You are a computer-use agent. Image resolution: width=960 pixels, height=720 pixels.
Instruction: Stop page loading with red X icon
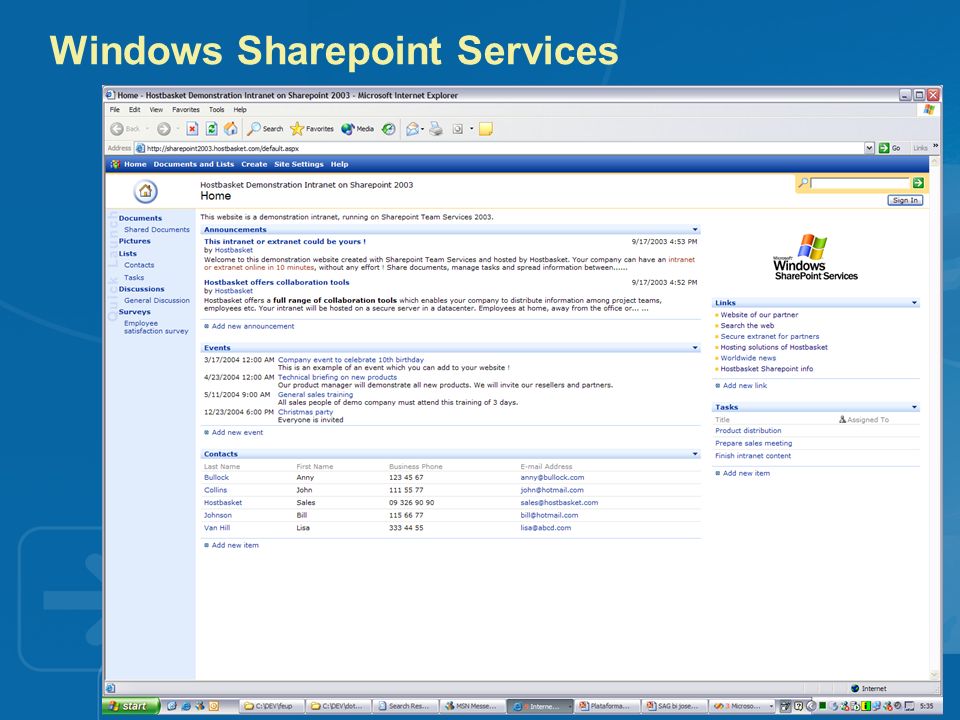(x=192, y=129)
